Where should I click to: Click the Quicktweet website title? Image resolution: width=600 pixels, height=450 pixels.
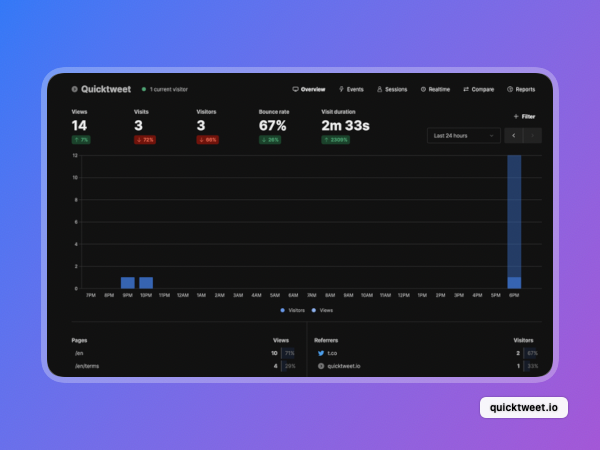point(106,89)
